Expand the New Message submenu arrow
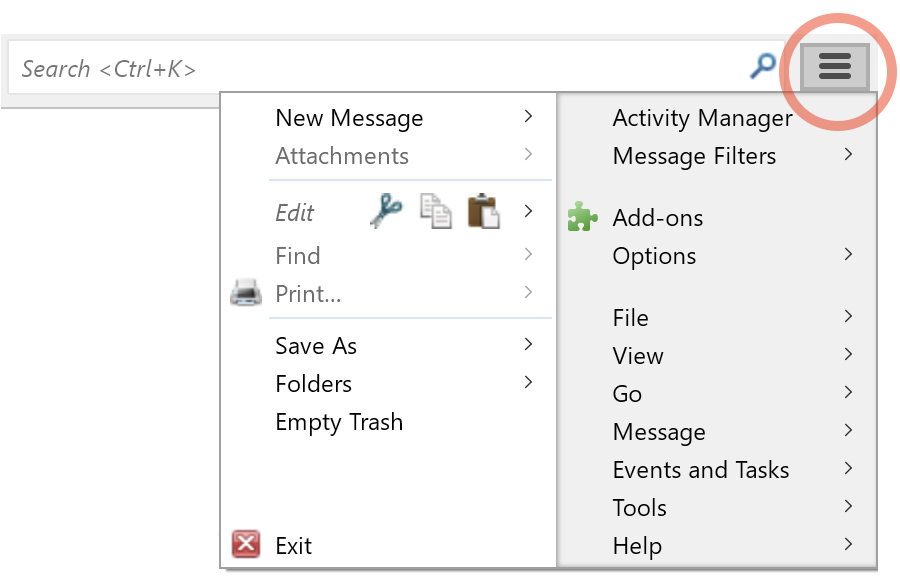 pyautogui.click(x=528, y=117)
